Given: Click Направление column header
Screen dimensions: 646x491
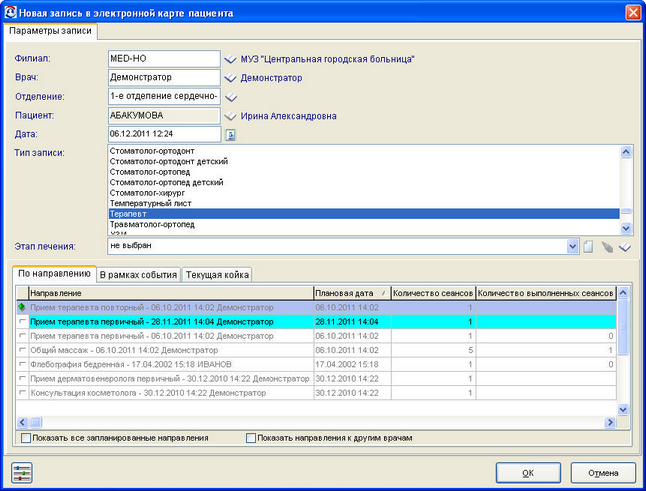Looking at the screenshot, I should [171, 293].
